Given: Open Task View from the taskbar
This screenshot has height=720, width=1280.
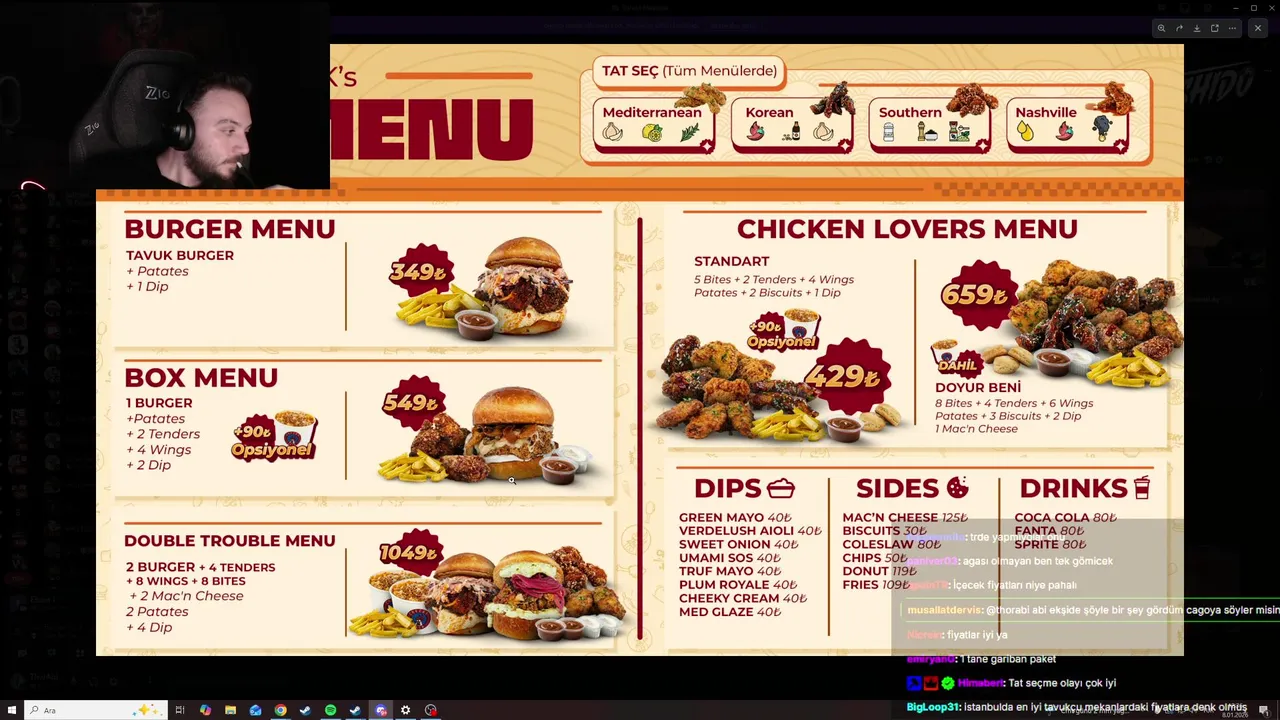Looking at the screenshot, I should tap(180, 710).
